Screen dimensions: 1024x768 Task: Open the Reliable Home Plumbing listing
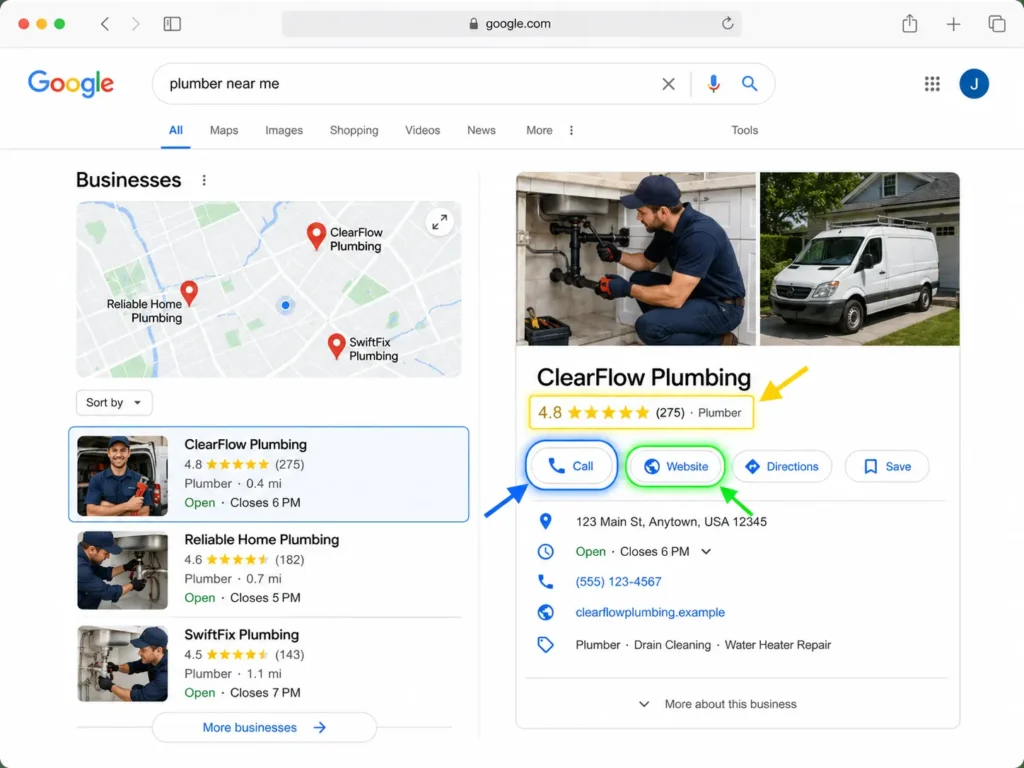tap(268, 568)
